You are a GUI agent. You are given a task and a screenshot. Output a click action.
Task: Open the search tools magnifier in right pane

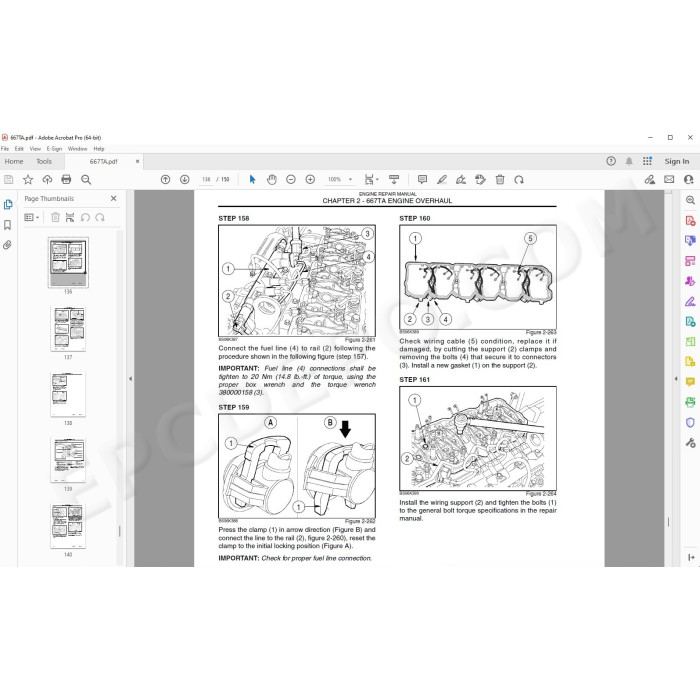coord(690,200)
